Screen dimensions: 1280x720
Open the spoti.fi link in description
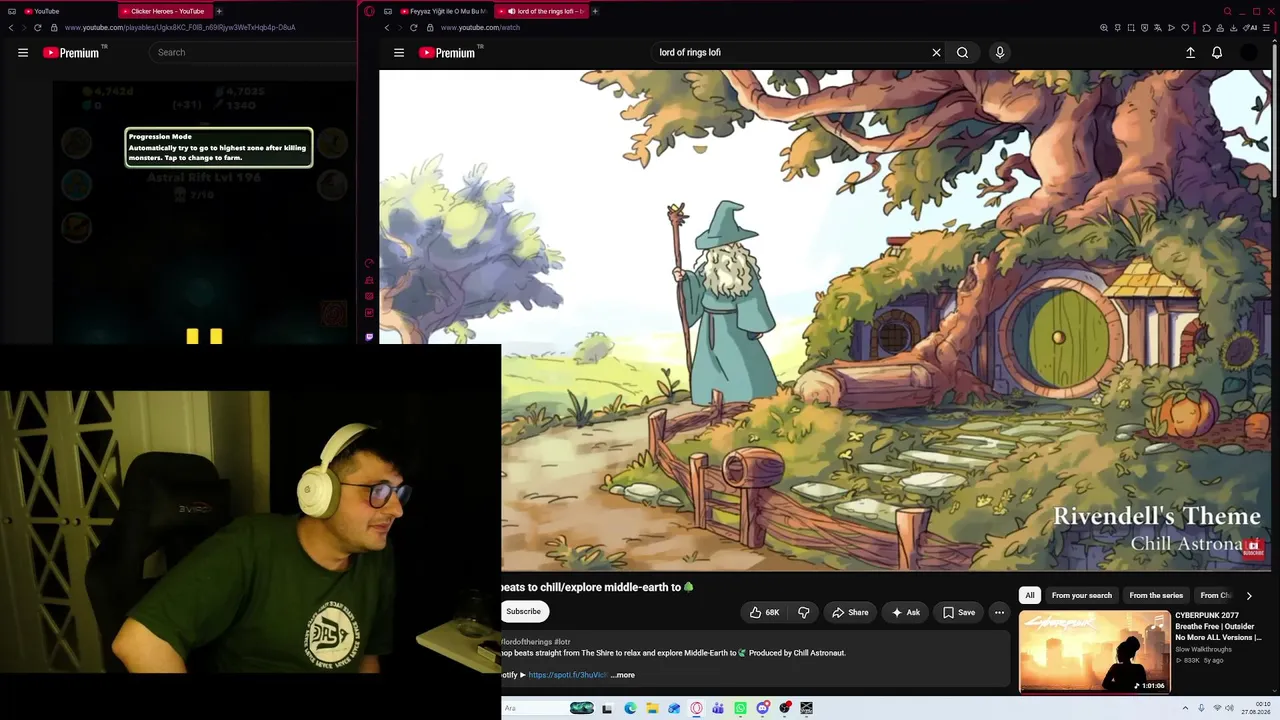tap(568, 675)
